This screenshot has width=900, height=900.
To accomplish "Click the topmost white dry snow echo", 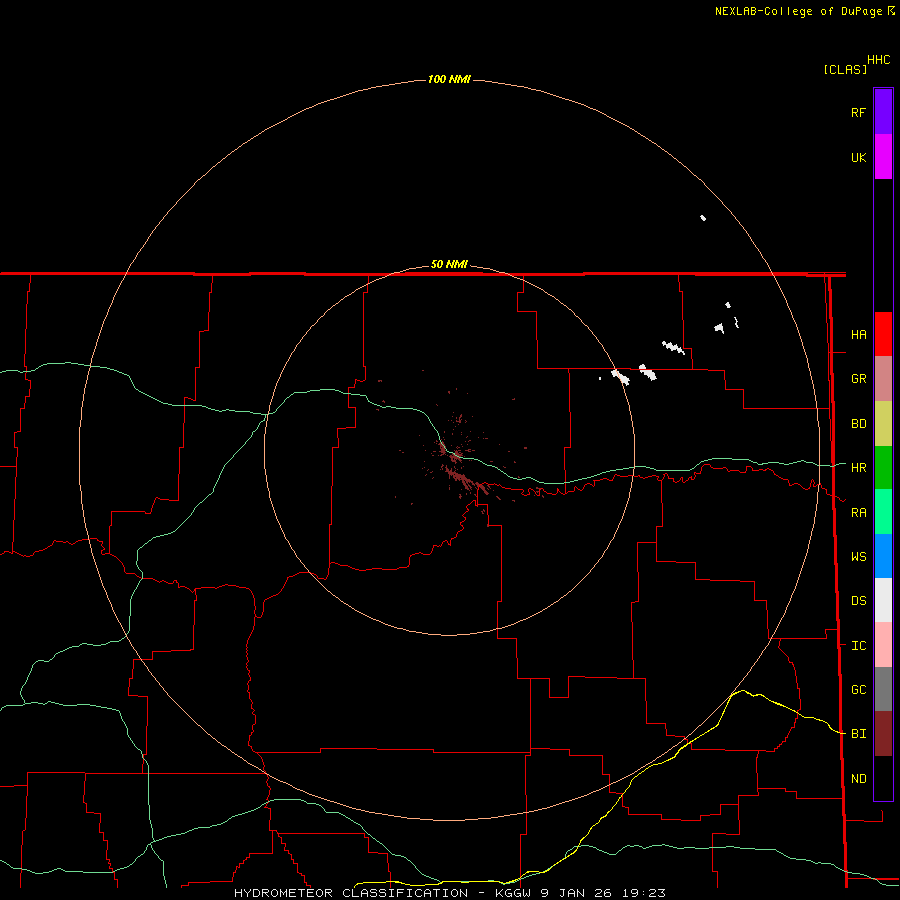I will coord(703,218).
